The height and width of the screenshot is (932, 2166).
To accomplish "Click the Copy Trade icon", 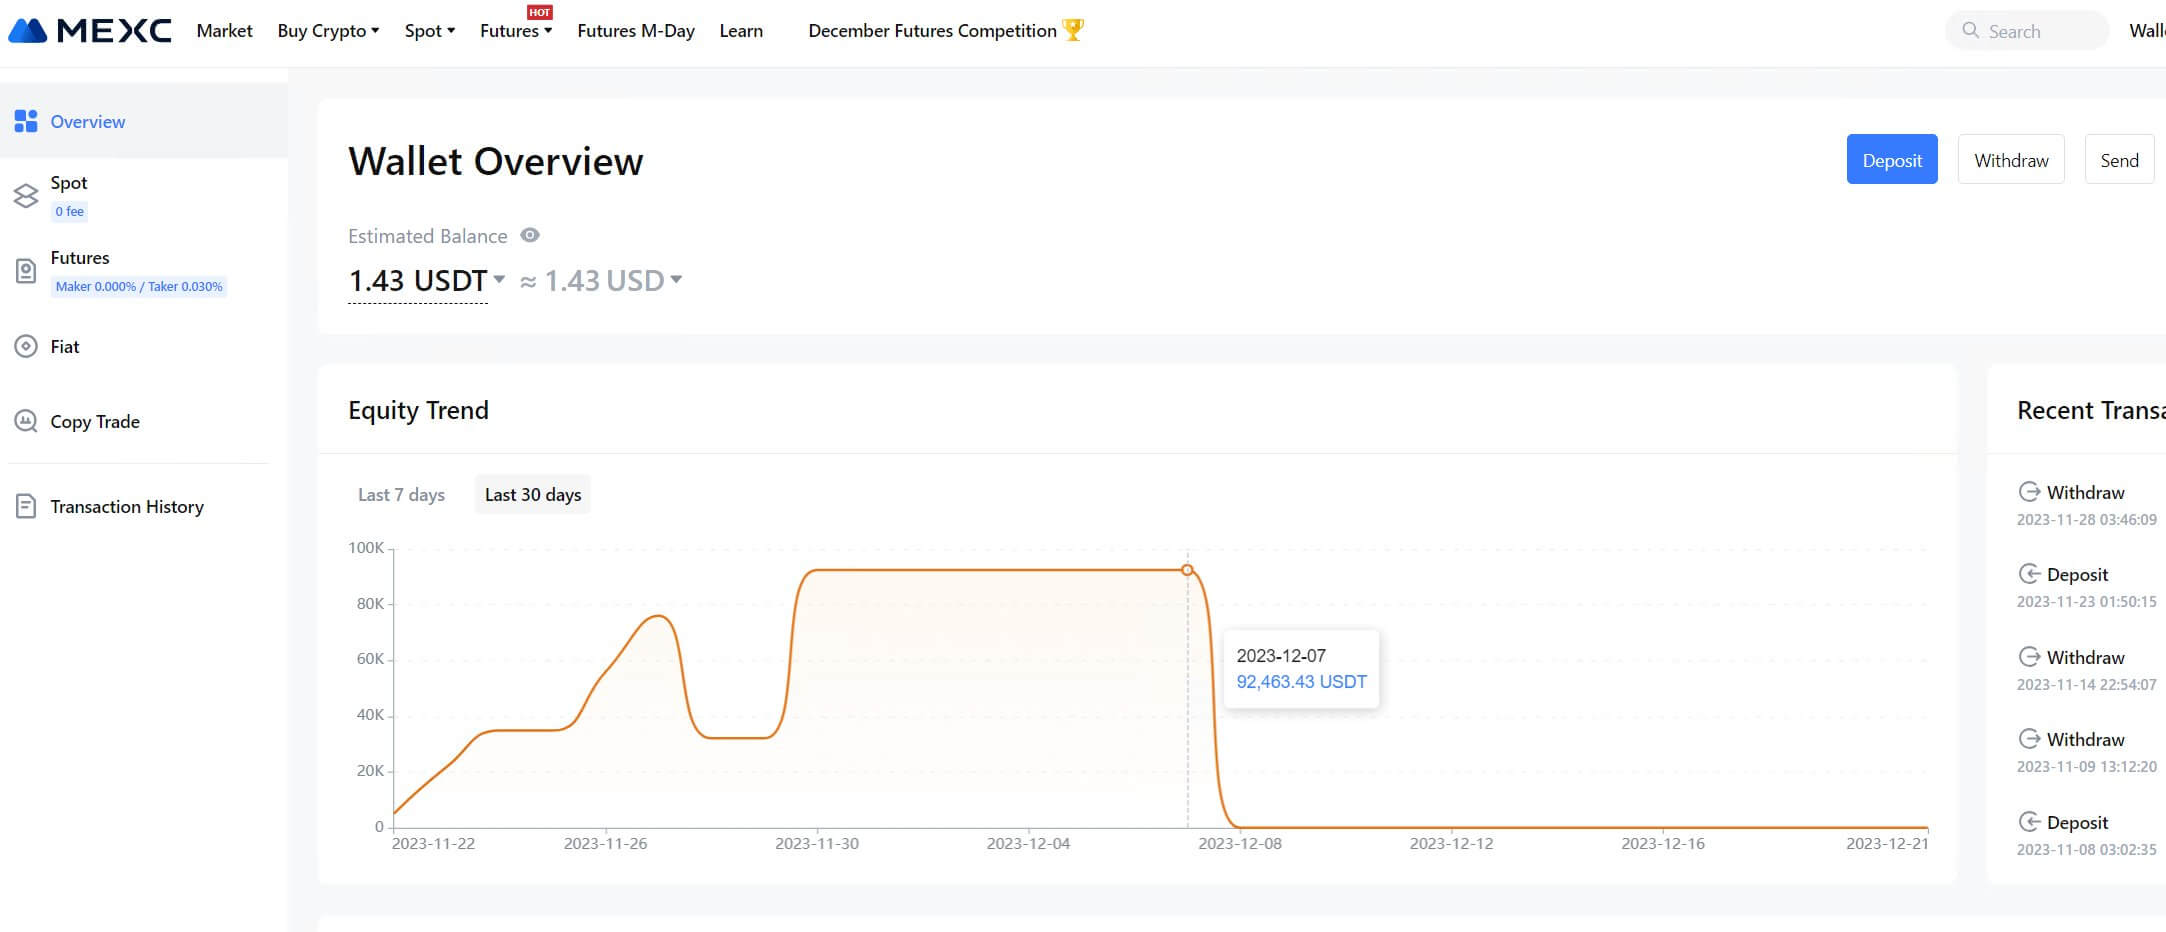I will (26, 422).
